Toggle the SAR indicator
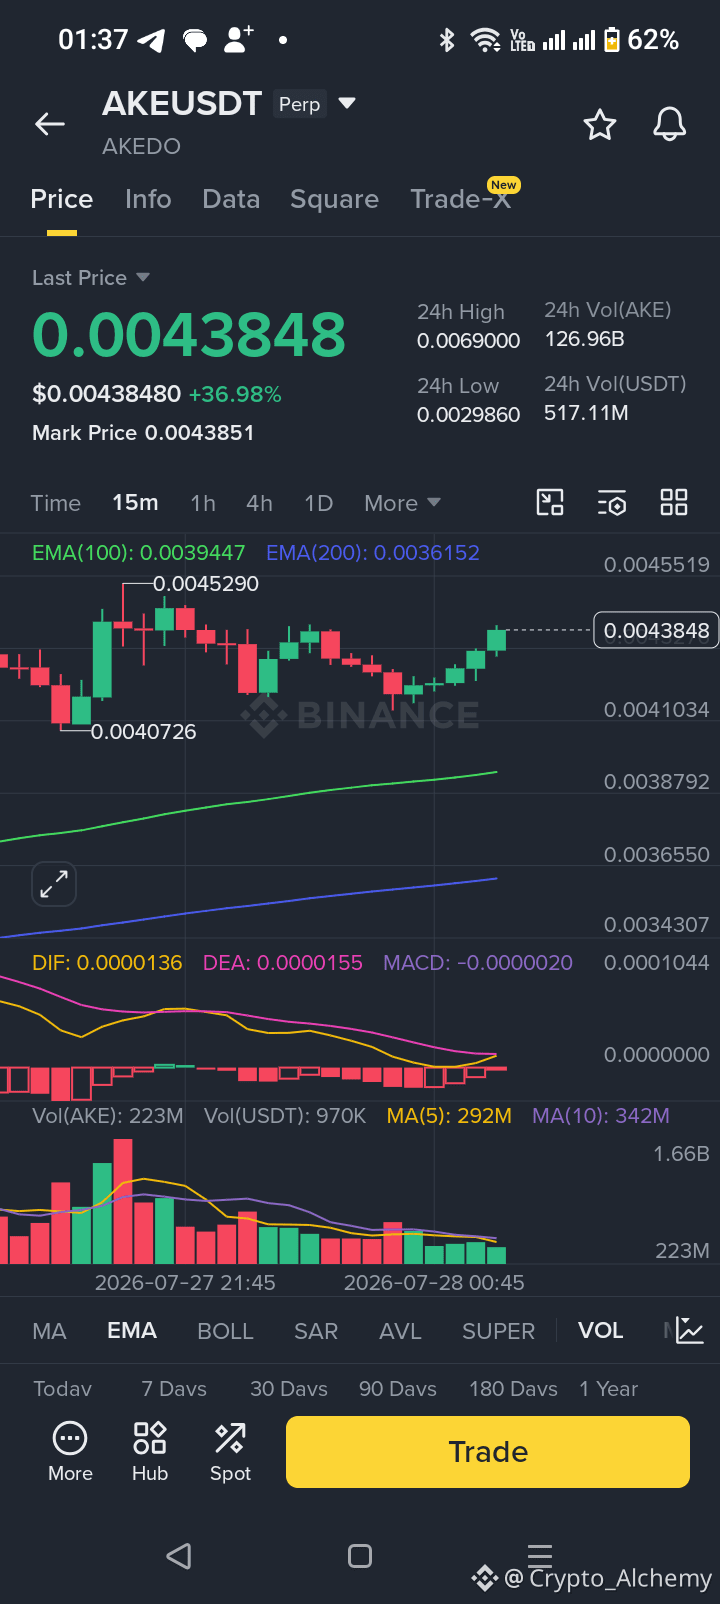This screenshot has width=720, height=1604. [x=316, y=1331]
